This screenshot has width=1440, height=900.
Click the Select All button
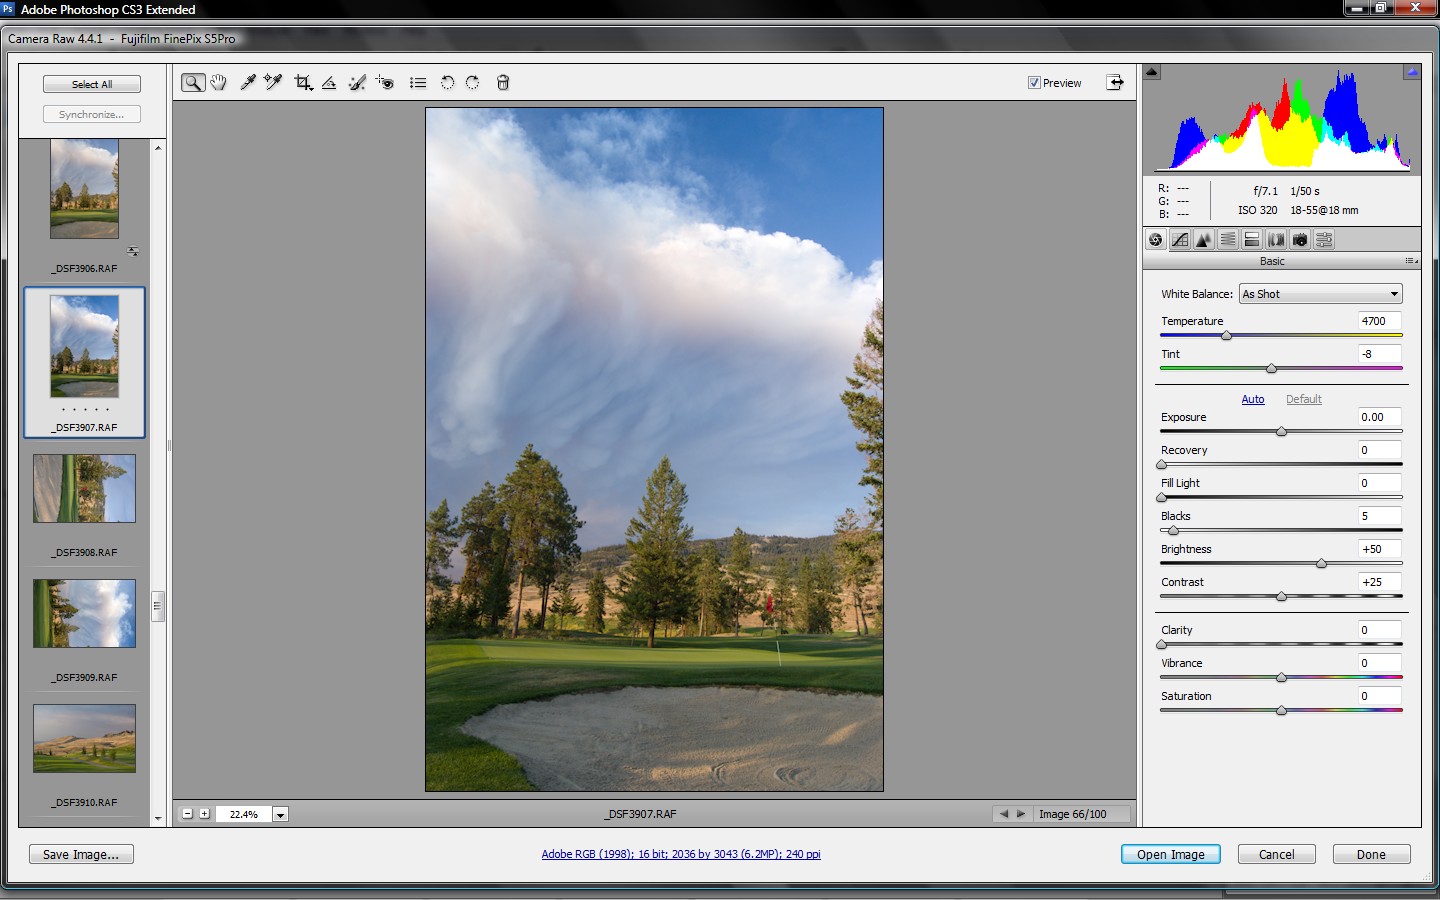coord(92,85)
